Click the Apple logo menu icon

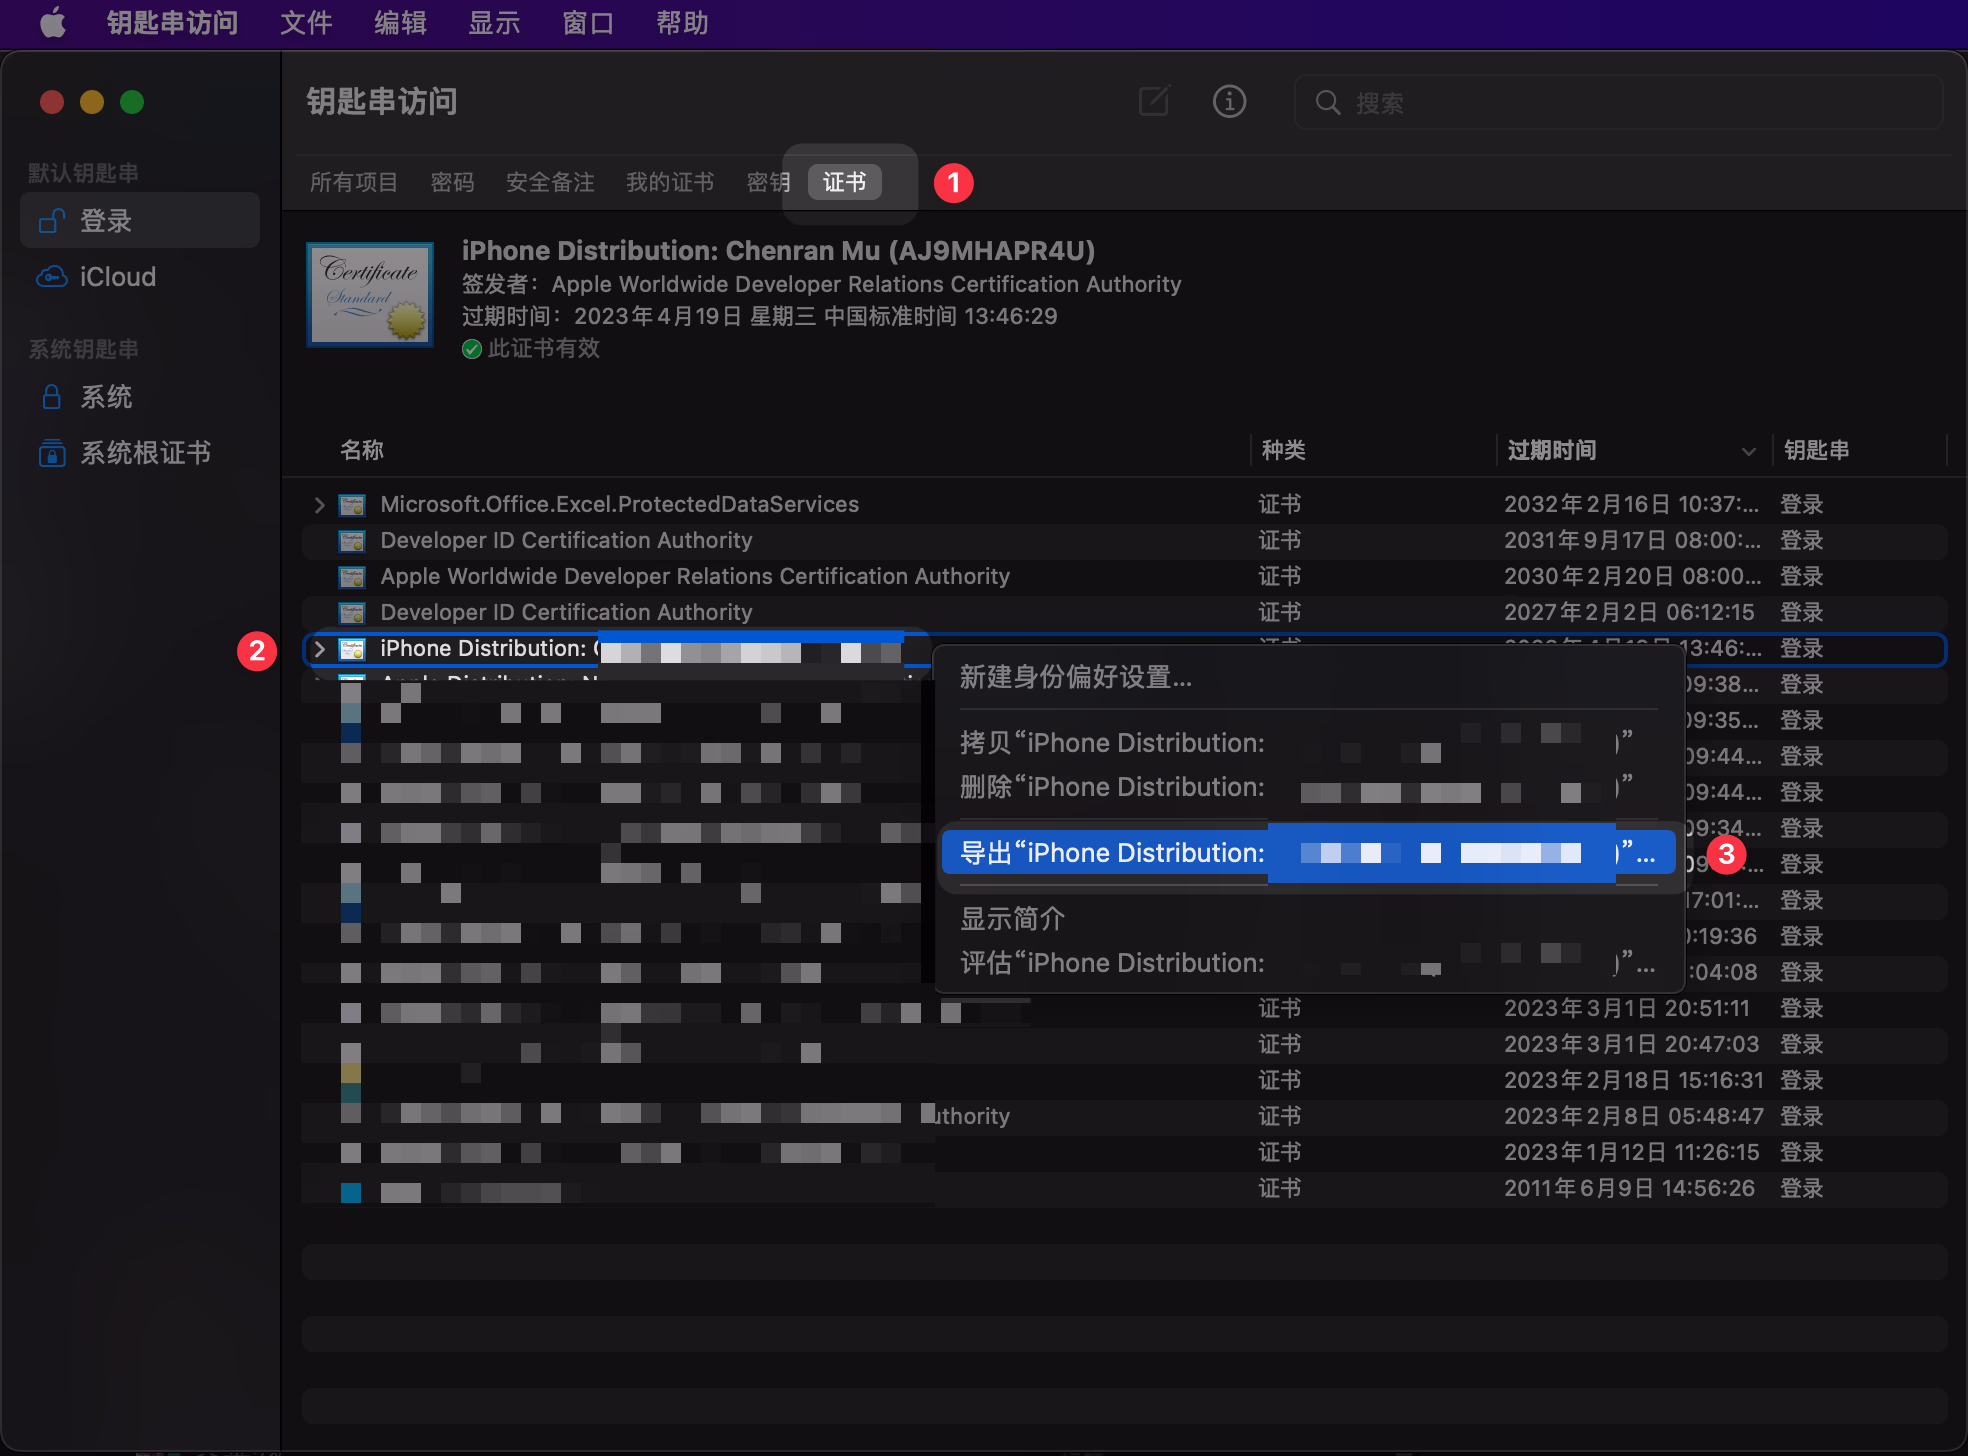52,22
